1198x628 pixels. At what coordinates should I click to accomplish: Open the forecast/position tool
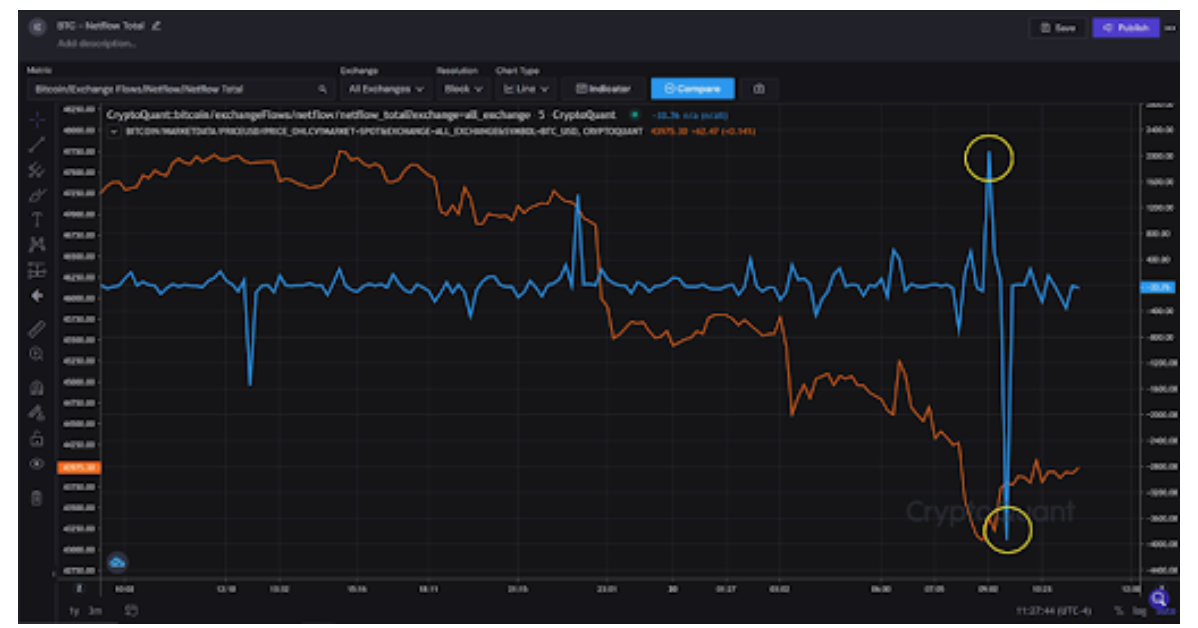pos(37,270)
